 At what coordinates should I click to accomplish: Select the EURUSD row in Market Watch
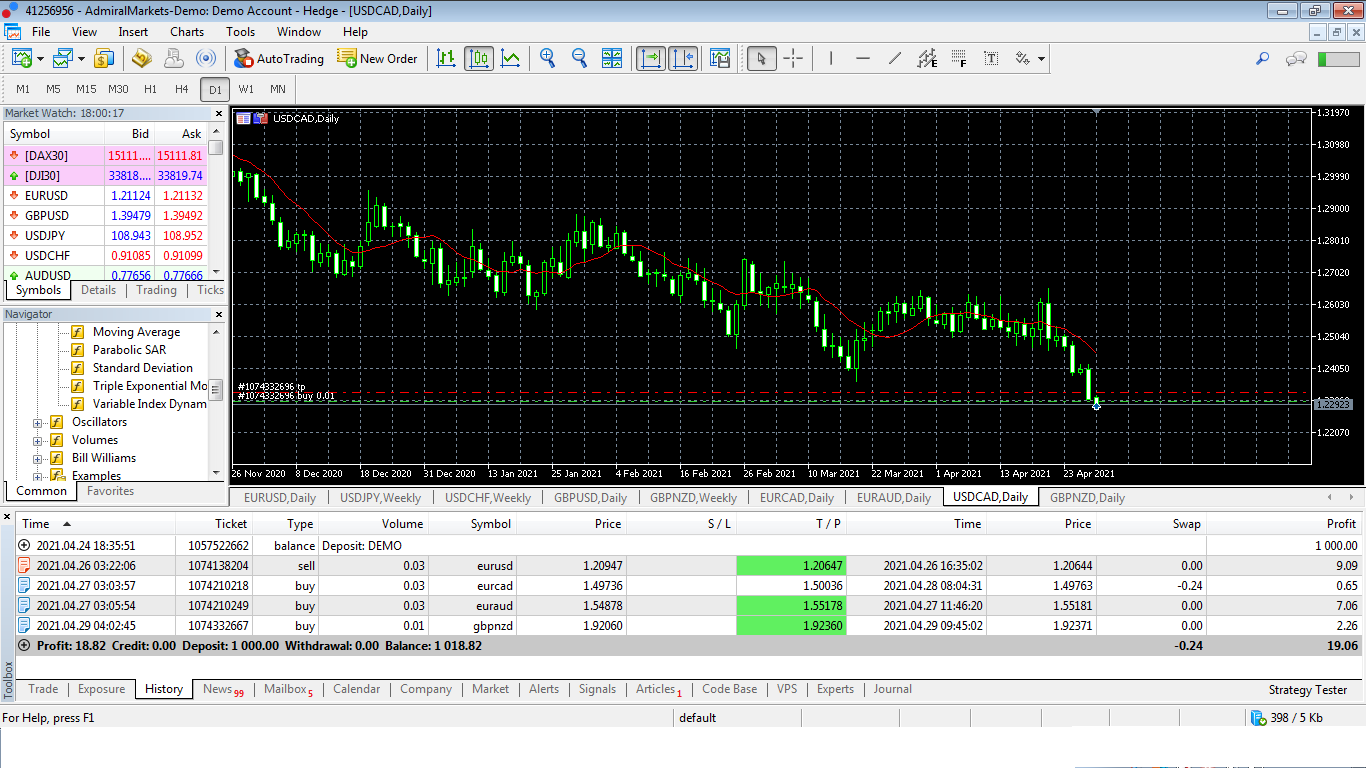[x=106, y=196]
